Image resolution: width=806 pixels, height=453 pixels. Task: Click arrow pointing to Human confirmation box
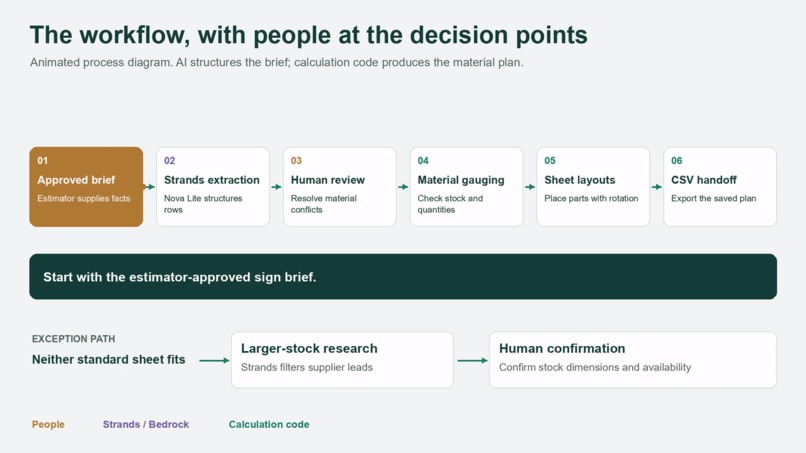click(x=472, y=360)
